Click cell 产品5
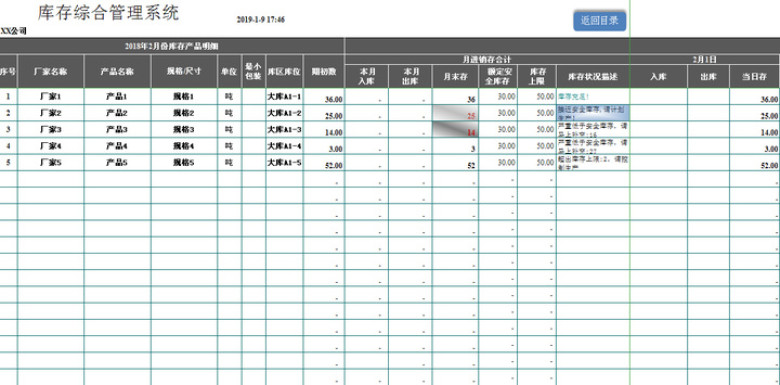 [x=117, y=162]
